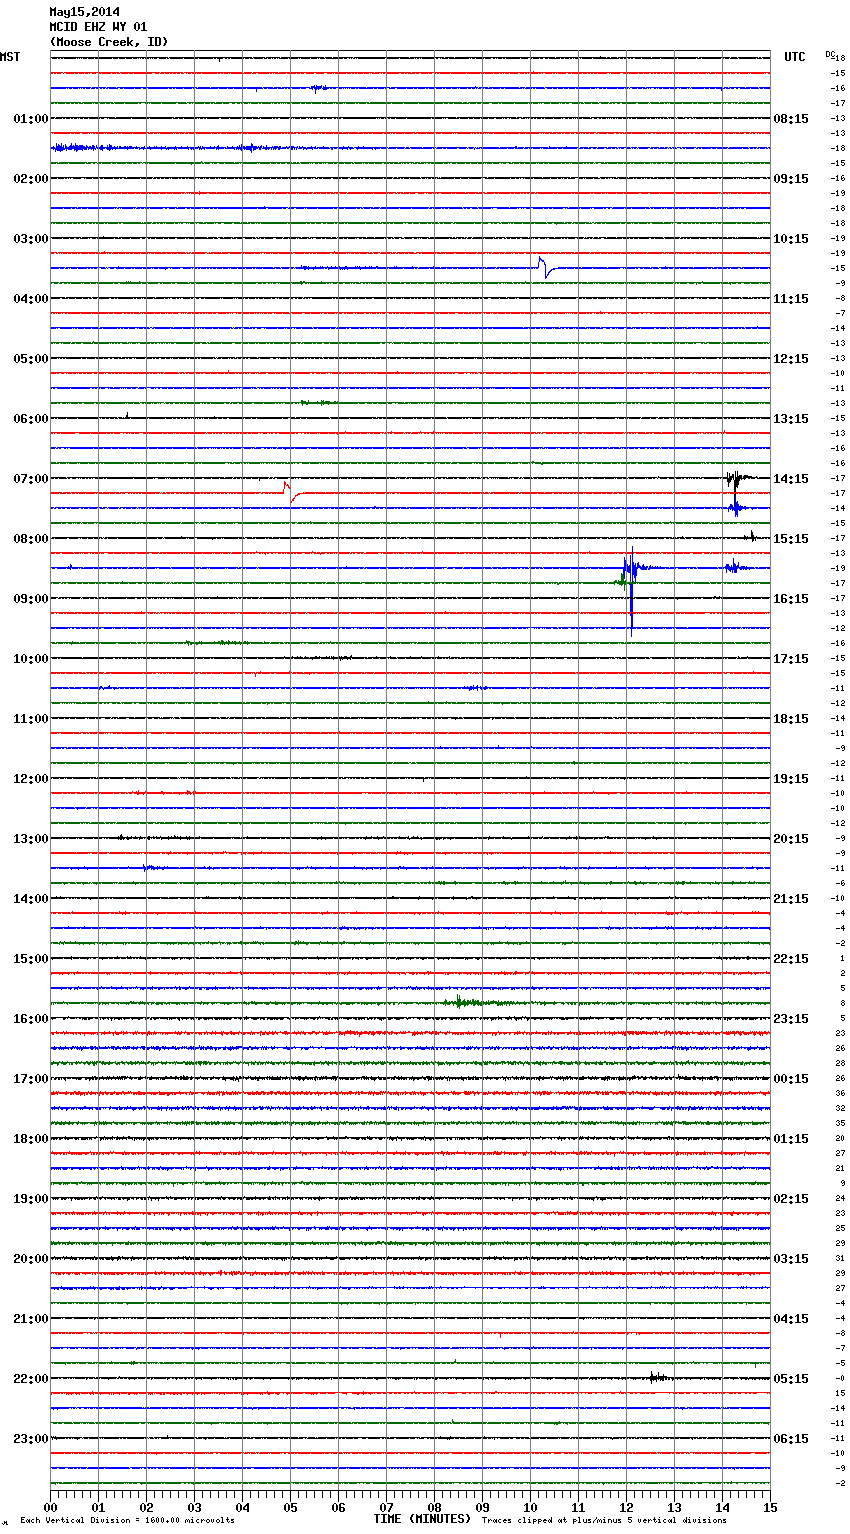Viewport: 850px width, 1534px height.
Task: Select the 16:00 MST row label
Action: pyautogui.click(x=31, y=1019)
